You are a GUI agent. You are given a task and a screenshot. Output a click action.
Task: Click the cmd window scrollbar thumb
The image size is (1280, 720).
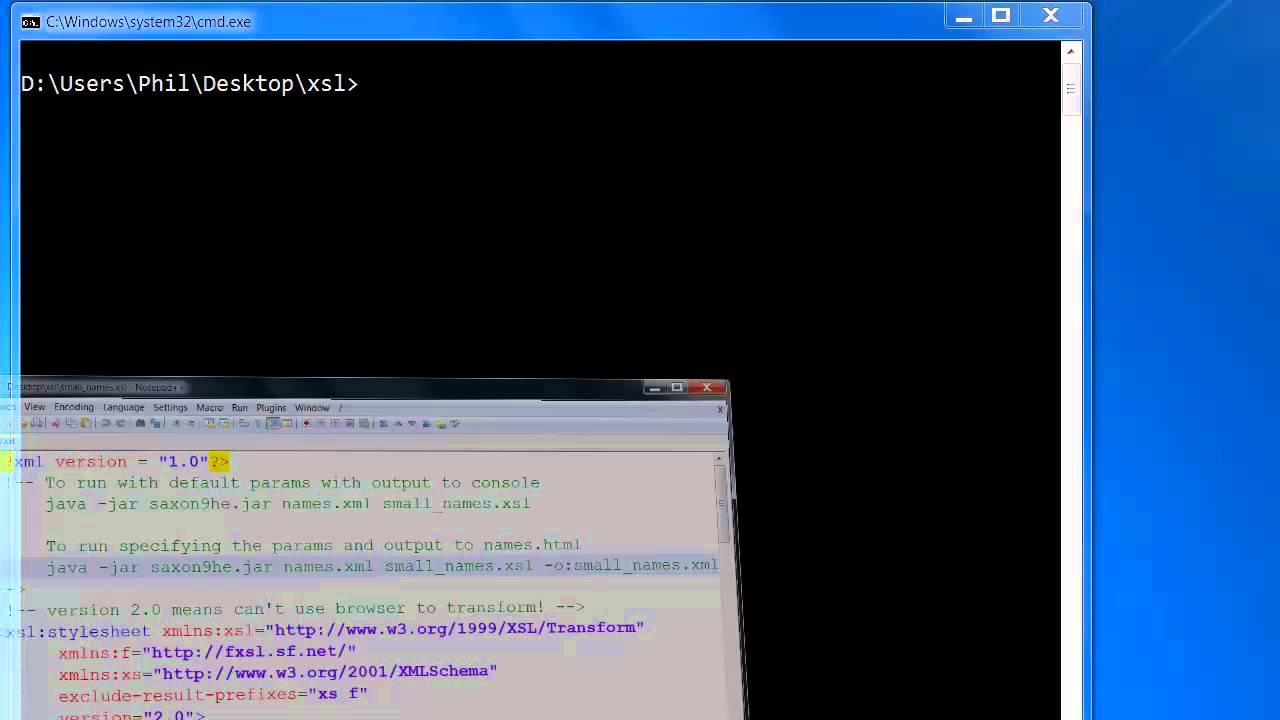[1070, 89]
